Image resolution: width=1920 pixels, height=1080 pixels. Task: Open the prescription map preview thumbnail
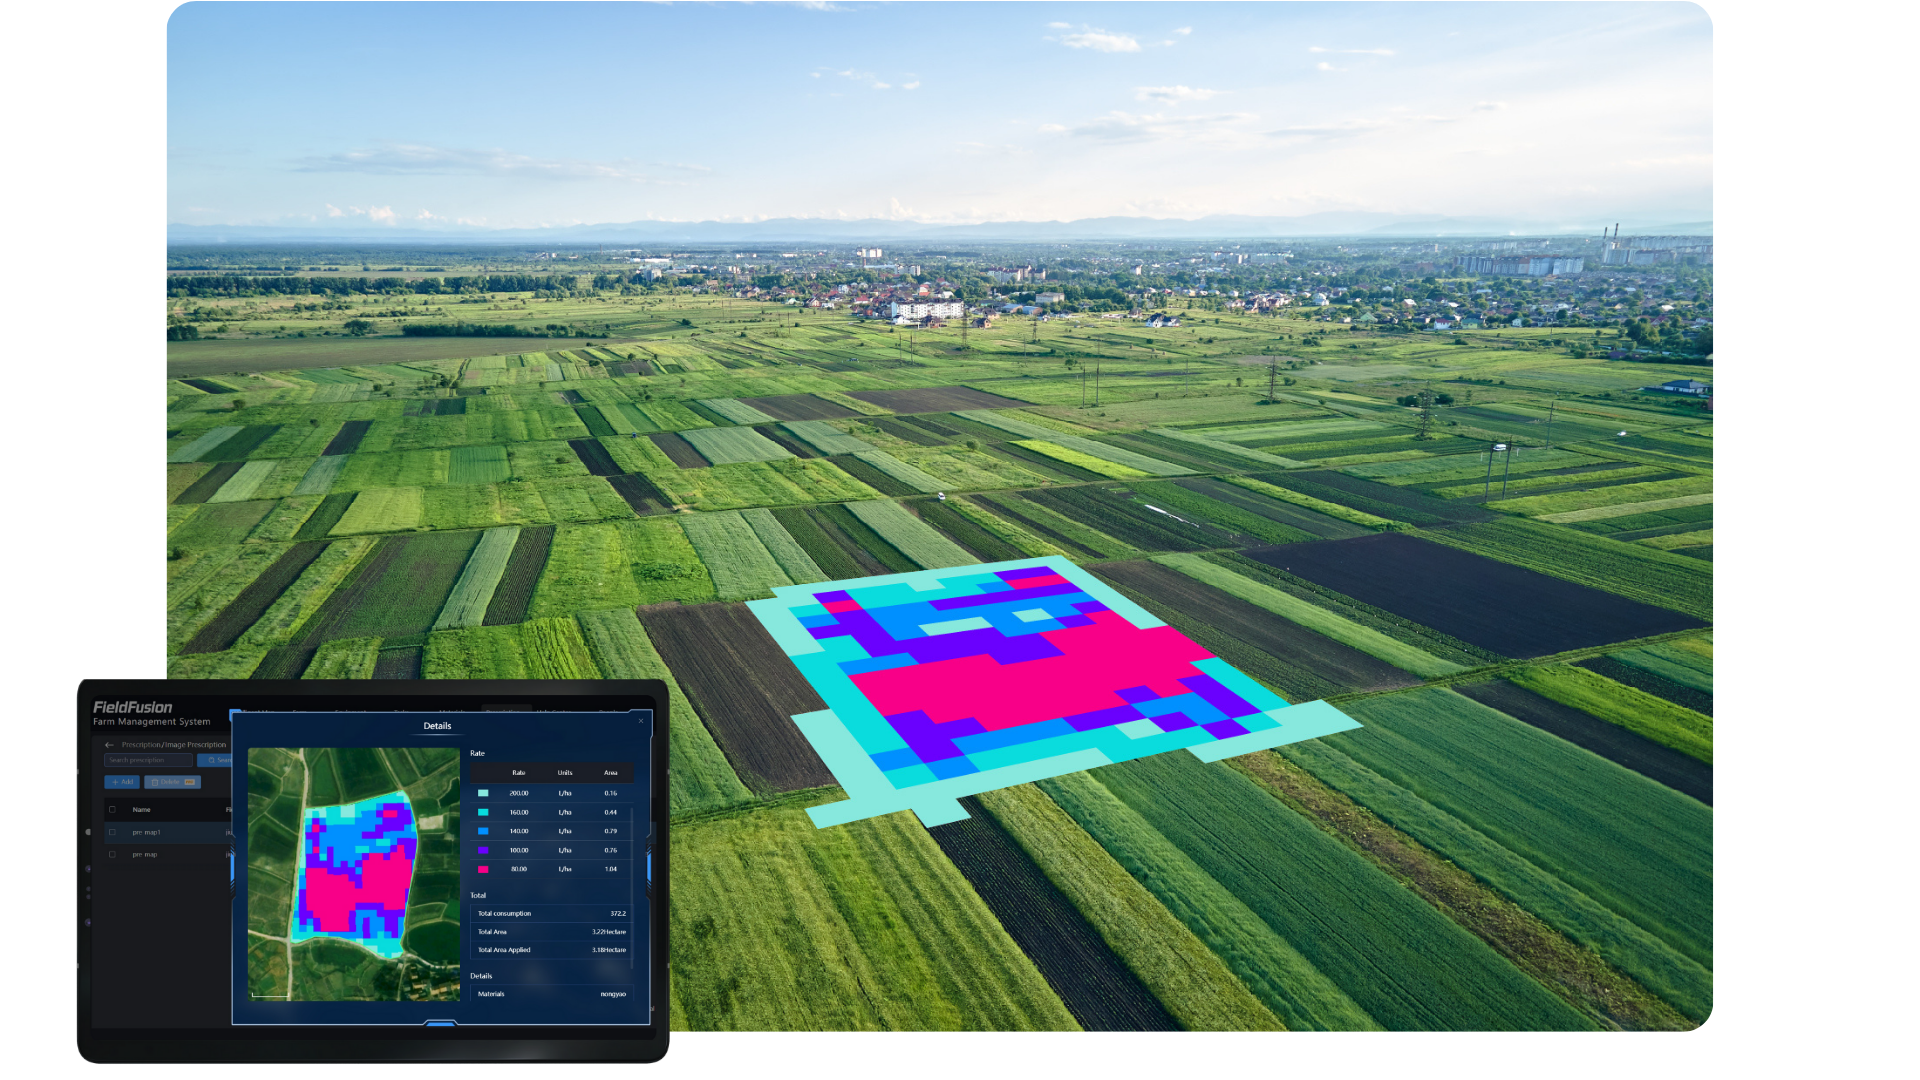click(354, 872)
